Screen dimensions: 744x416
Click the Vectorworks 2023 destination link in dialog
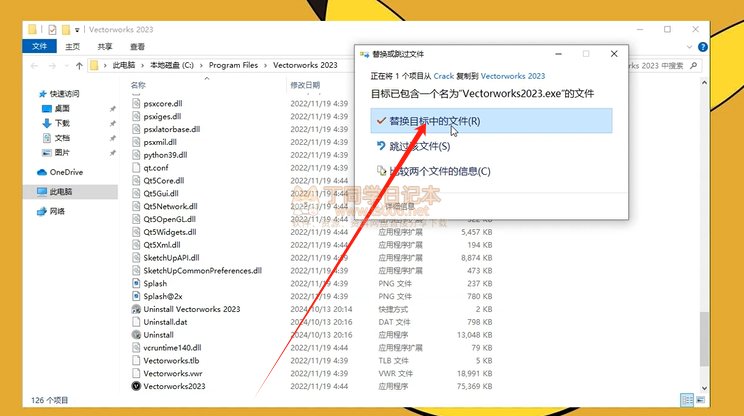point(512,76)
